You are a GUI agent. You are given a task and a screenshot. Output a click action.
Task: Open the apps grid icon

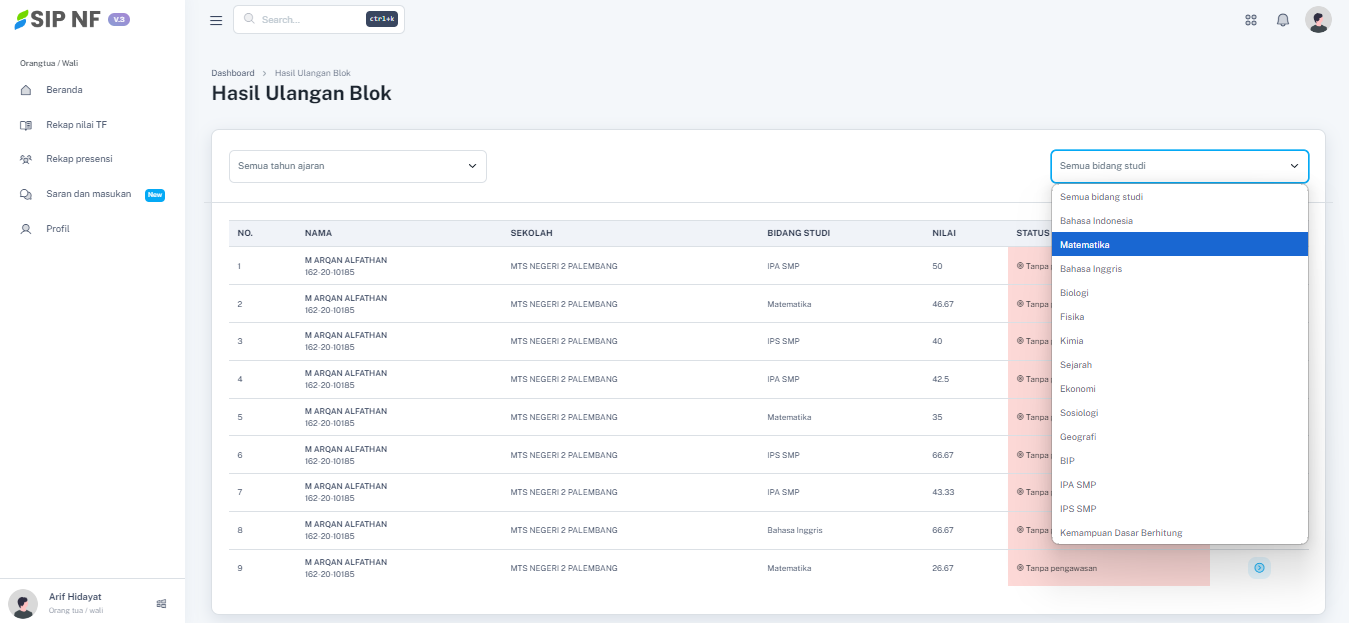1250,20
